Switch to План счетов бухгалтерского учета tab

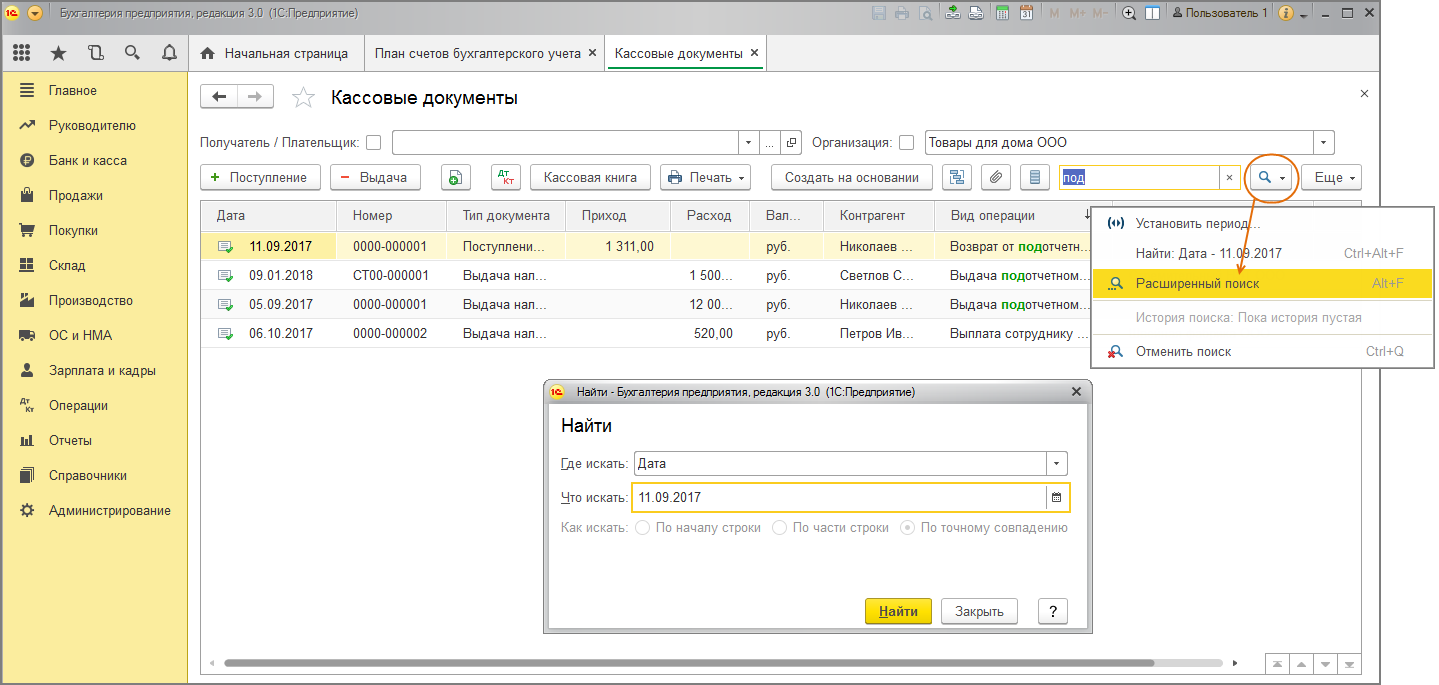[477, 53]
